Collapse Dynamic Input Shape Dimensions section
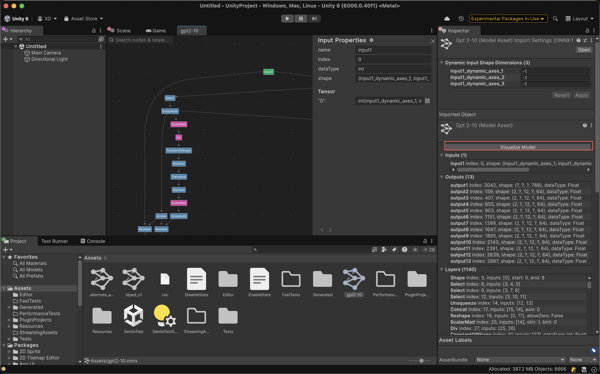 pos(442,63)
